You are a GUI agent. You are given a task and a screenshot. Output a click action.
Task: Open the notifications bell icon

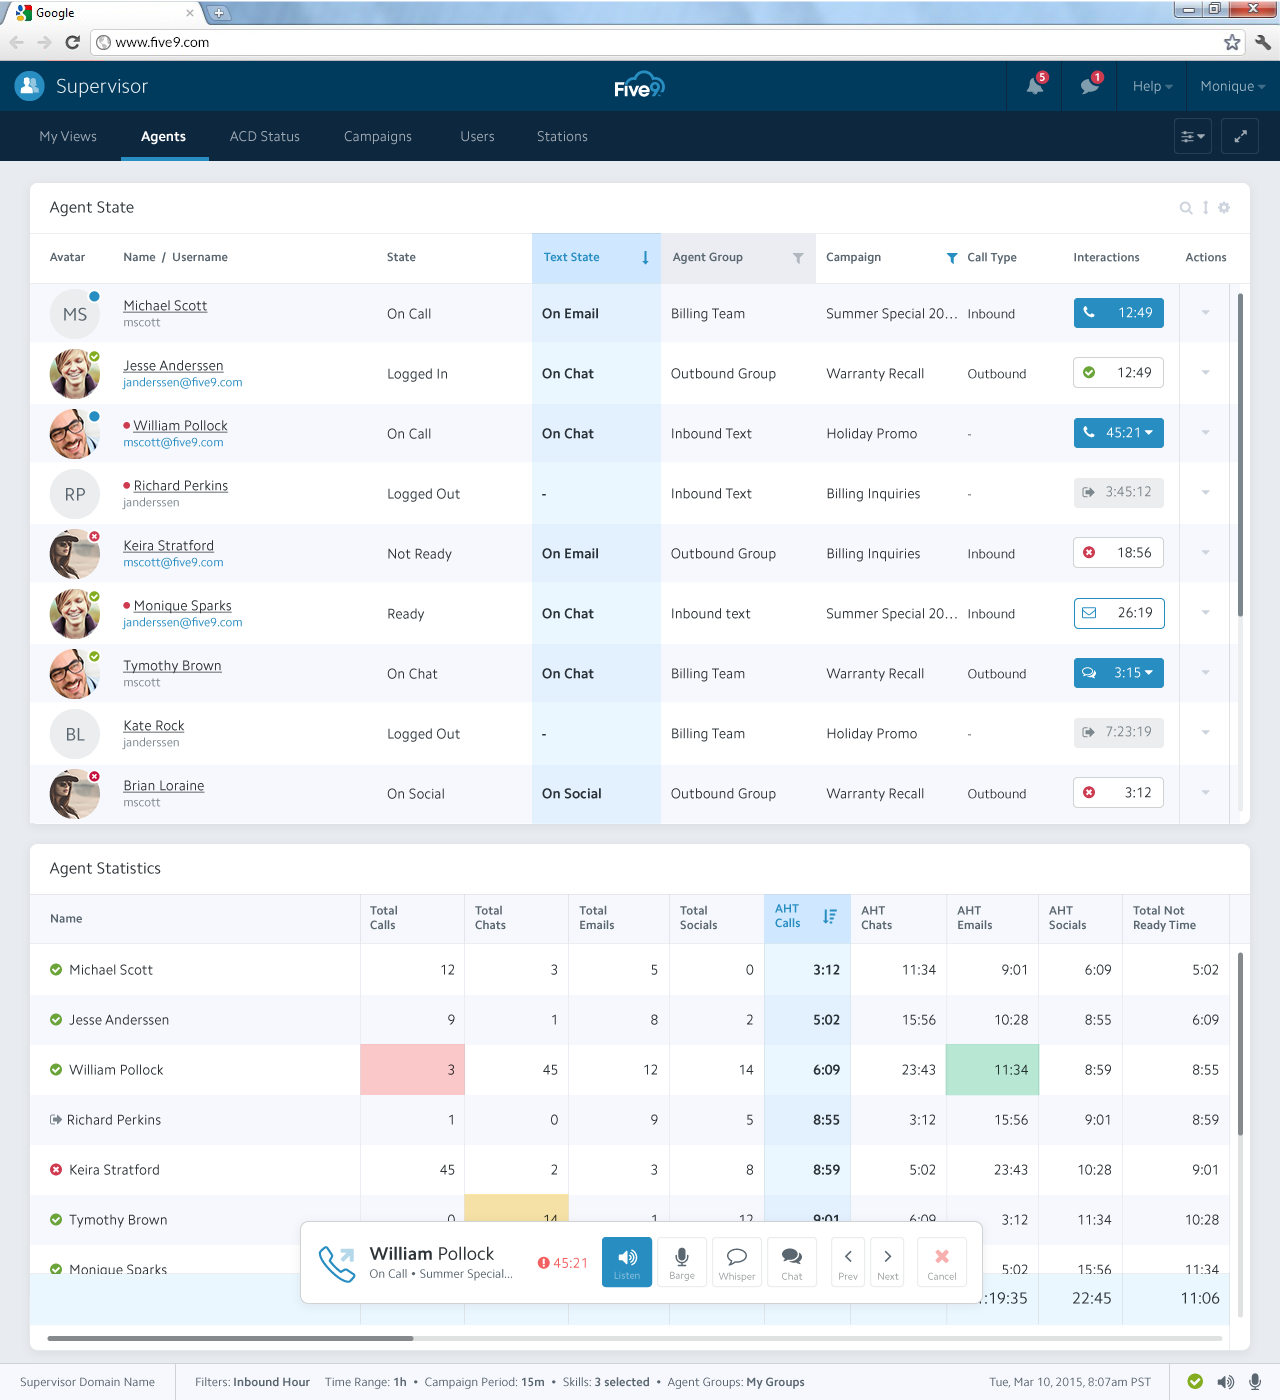(x=1035, y=86)
